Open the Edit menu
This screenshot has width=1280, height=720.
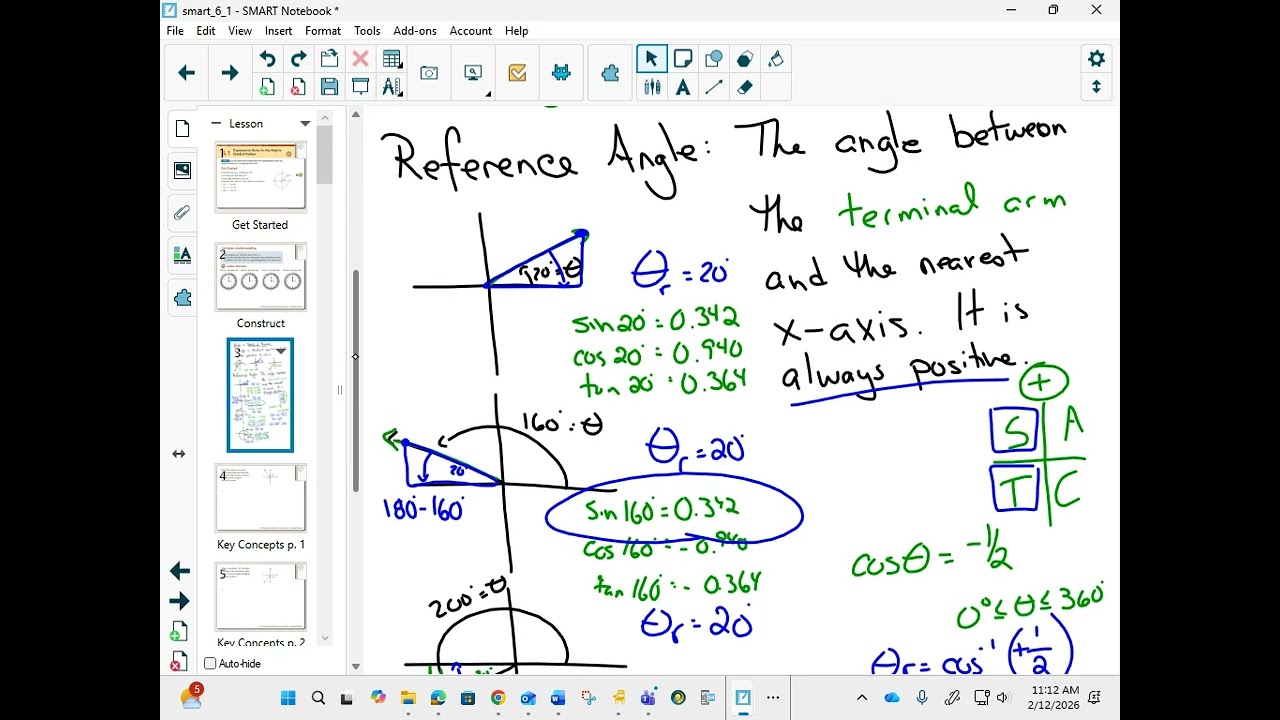coord(206,31)
